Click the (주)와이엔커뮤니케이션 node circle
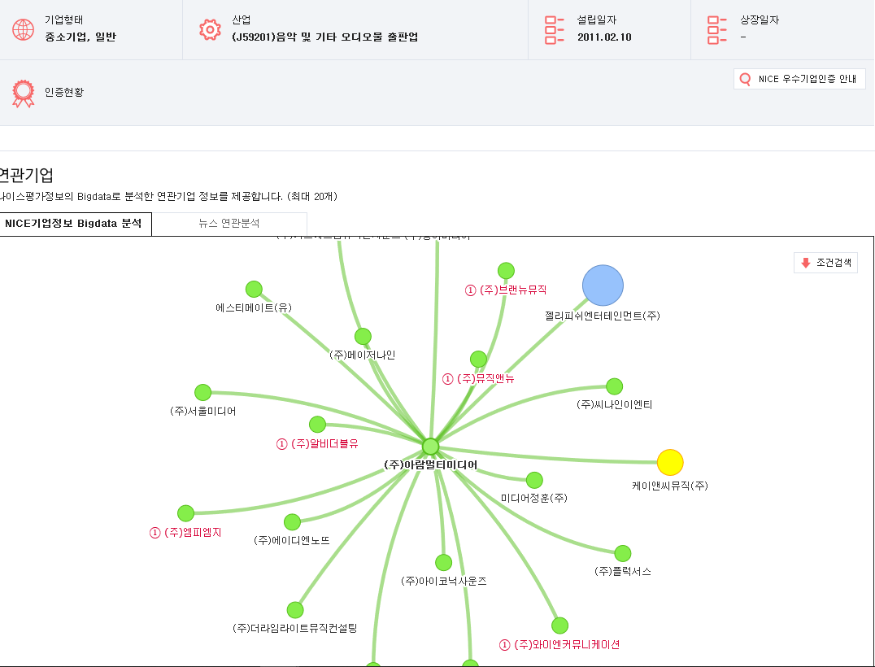This screenshot has width=875, height=667. pos(560,626)
